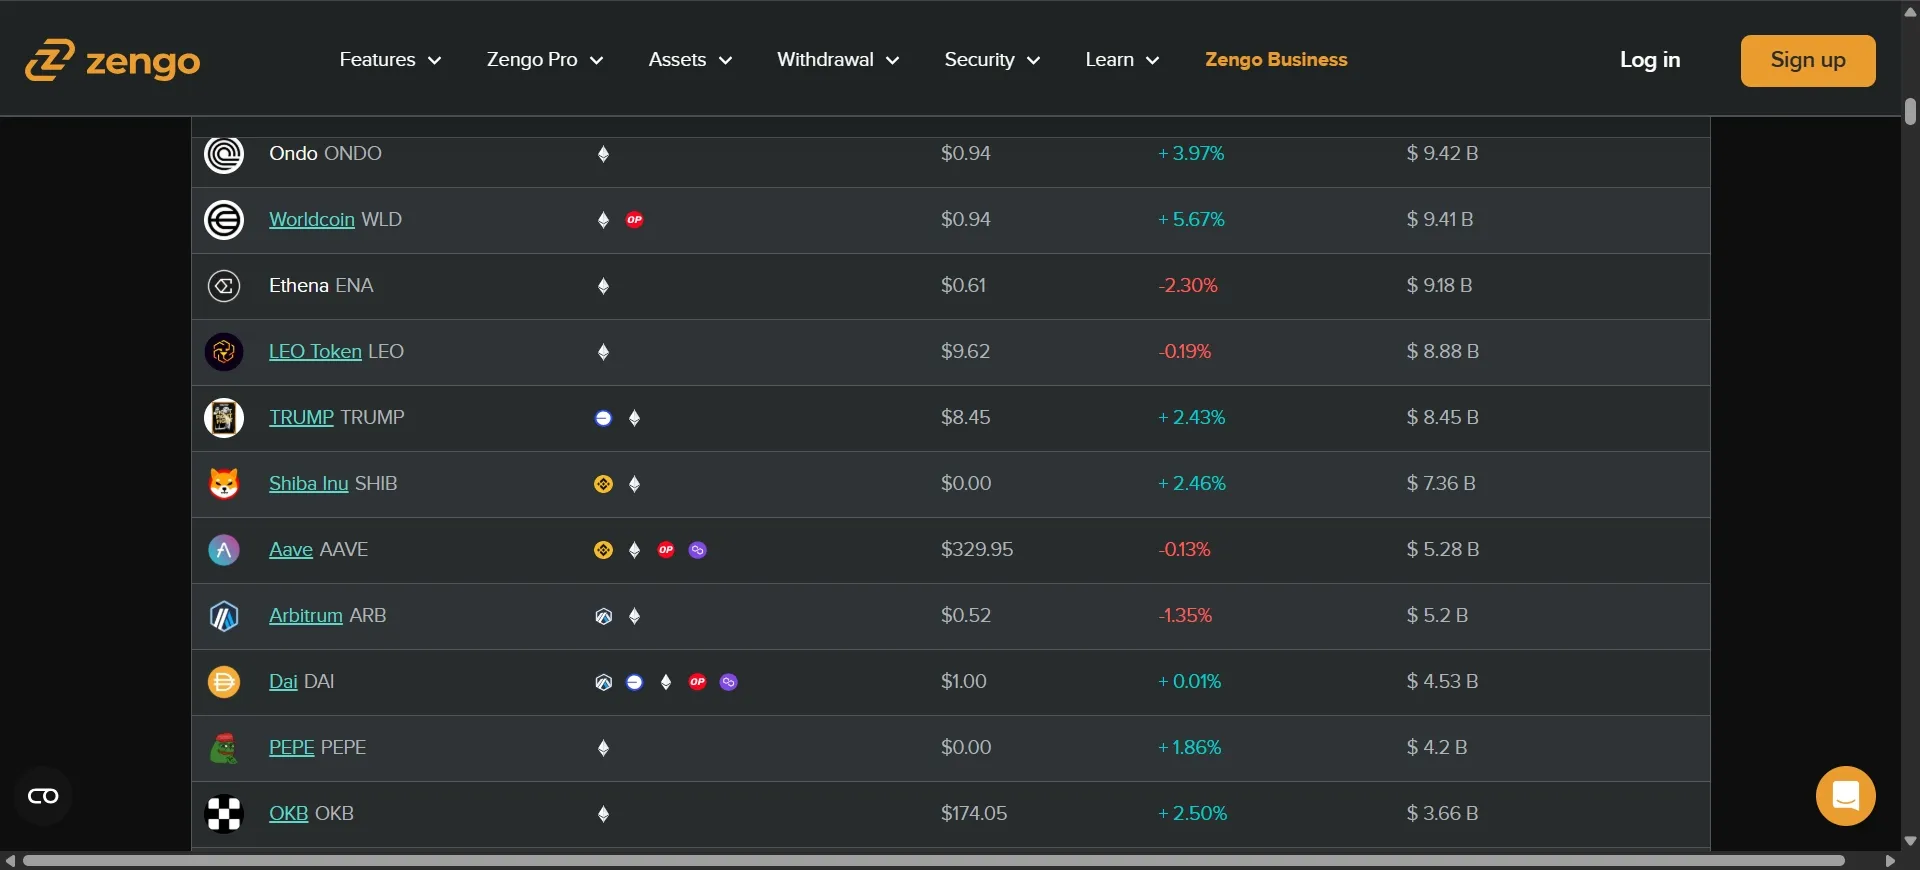1920x870 pixels.
Task: Click Polygon network icon in Dai row
Action: tap(729, 682)
